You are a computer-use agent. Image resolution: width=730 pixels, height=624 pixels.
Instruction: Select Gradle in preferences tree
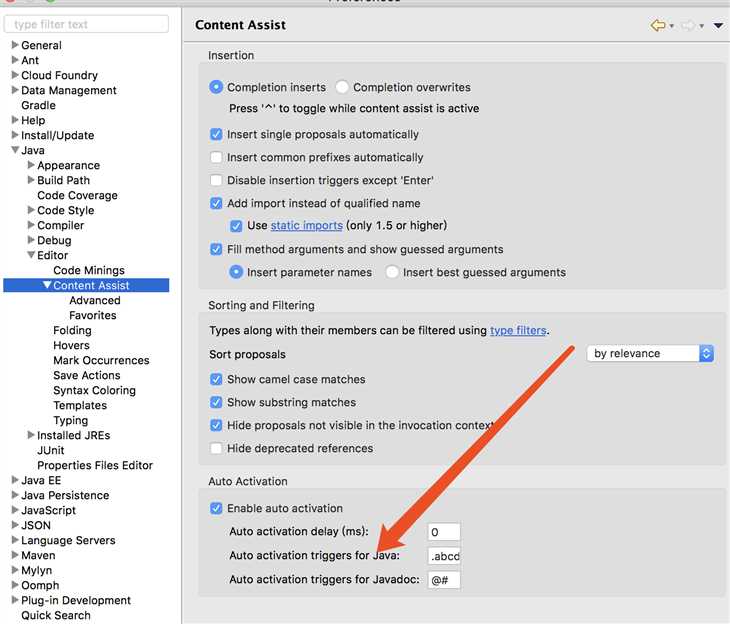point(38,105)
